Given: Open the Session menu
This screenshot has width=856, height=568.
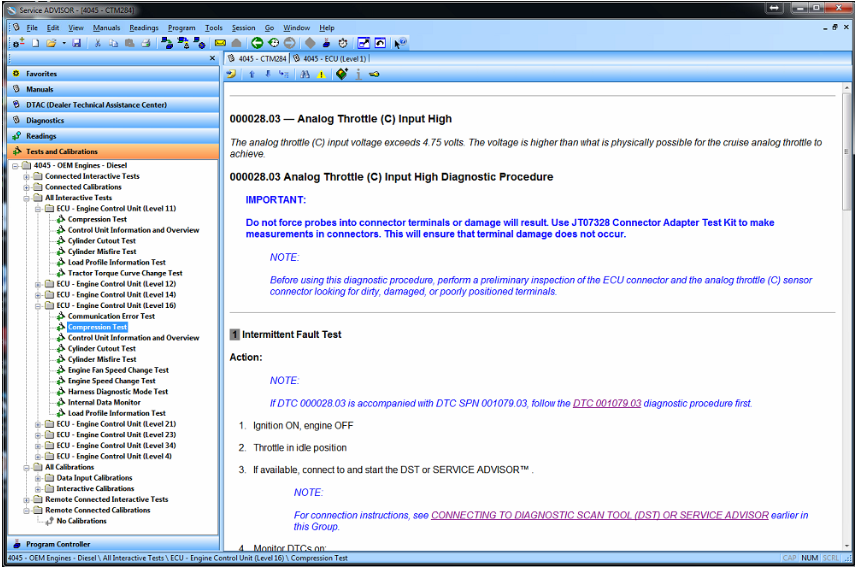Looking at the screenshot, I should pyautogui.click(x=243, y=28).
